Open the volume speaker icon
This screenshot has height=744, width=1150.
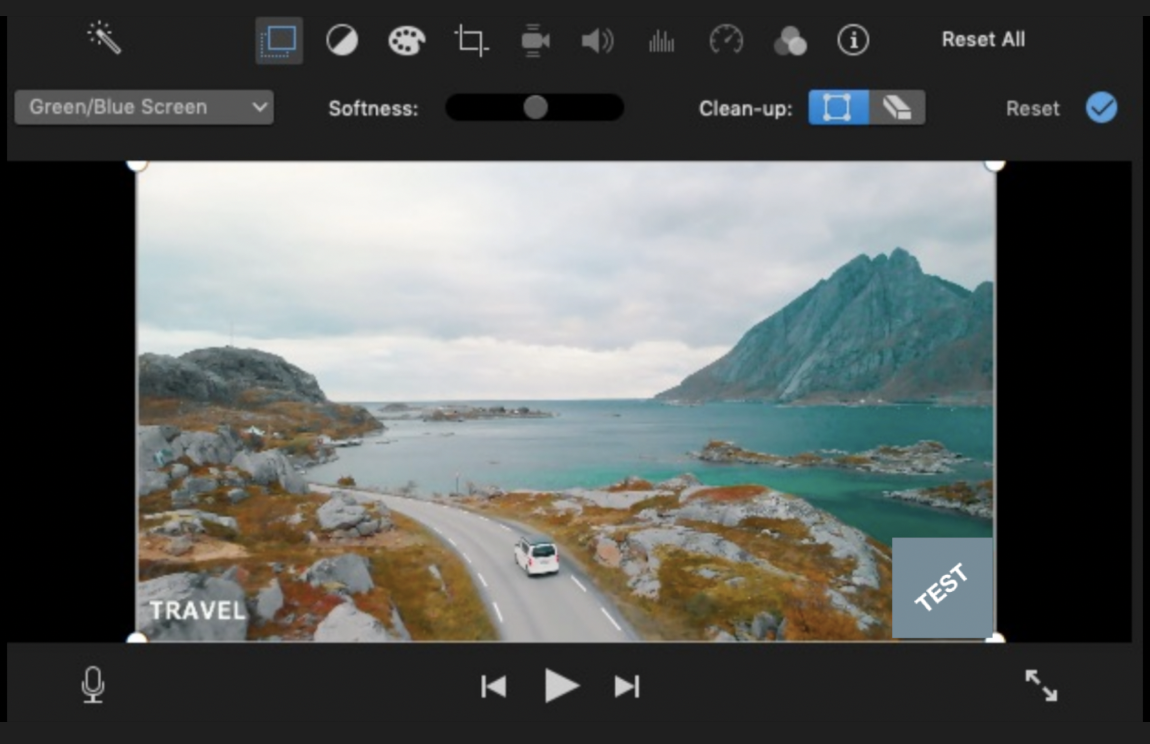click(x=598, y=40)
